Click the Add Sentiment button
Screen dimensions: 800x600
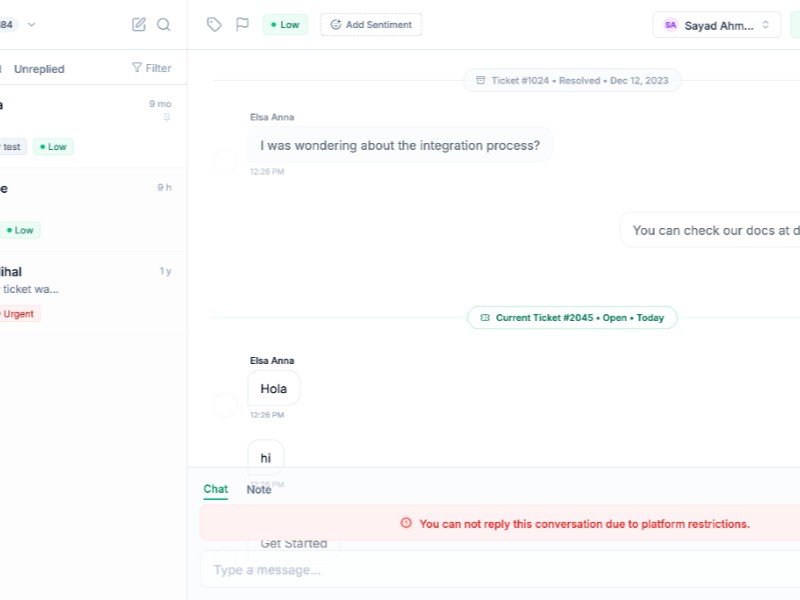point(371,25)
